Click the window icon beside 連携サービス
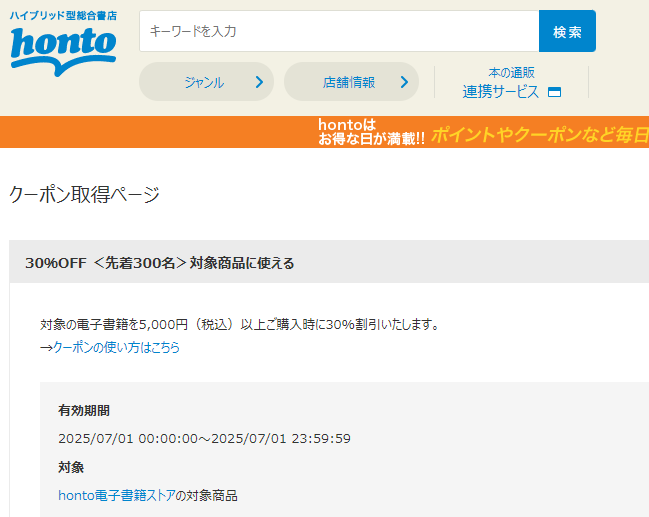 coord(554,92)
